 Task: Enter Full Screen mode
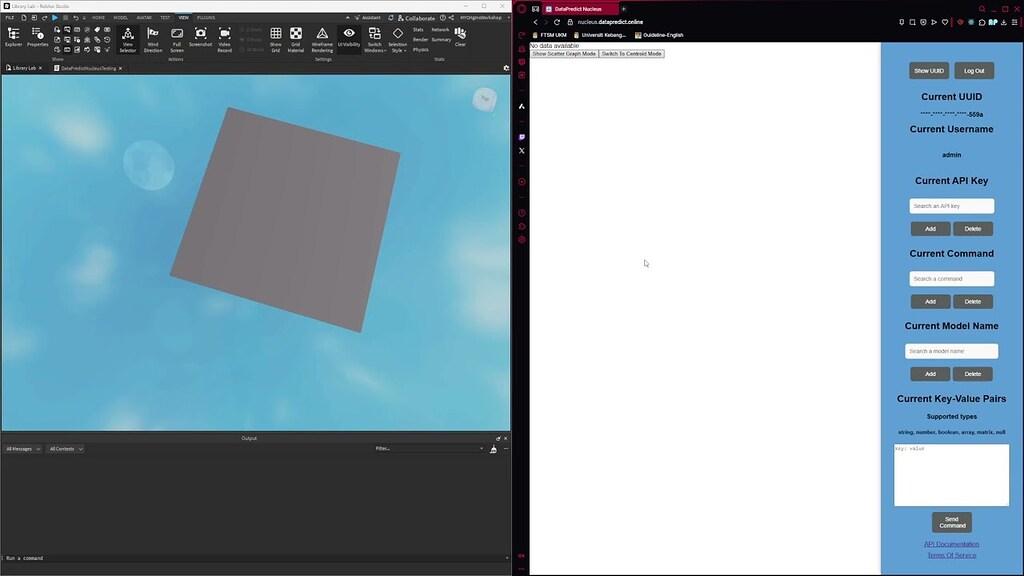(177, 39)
